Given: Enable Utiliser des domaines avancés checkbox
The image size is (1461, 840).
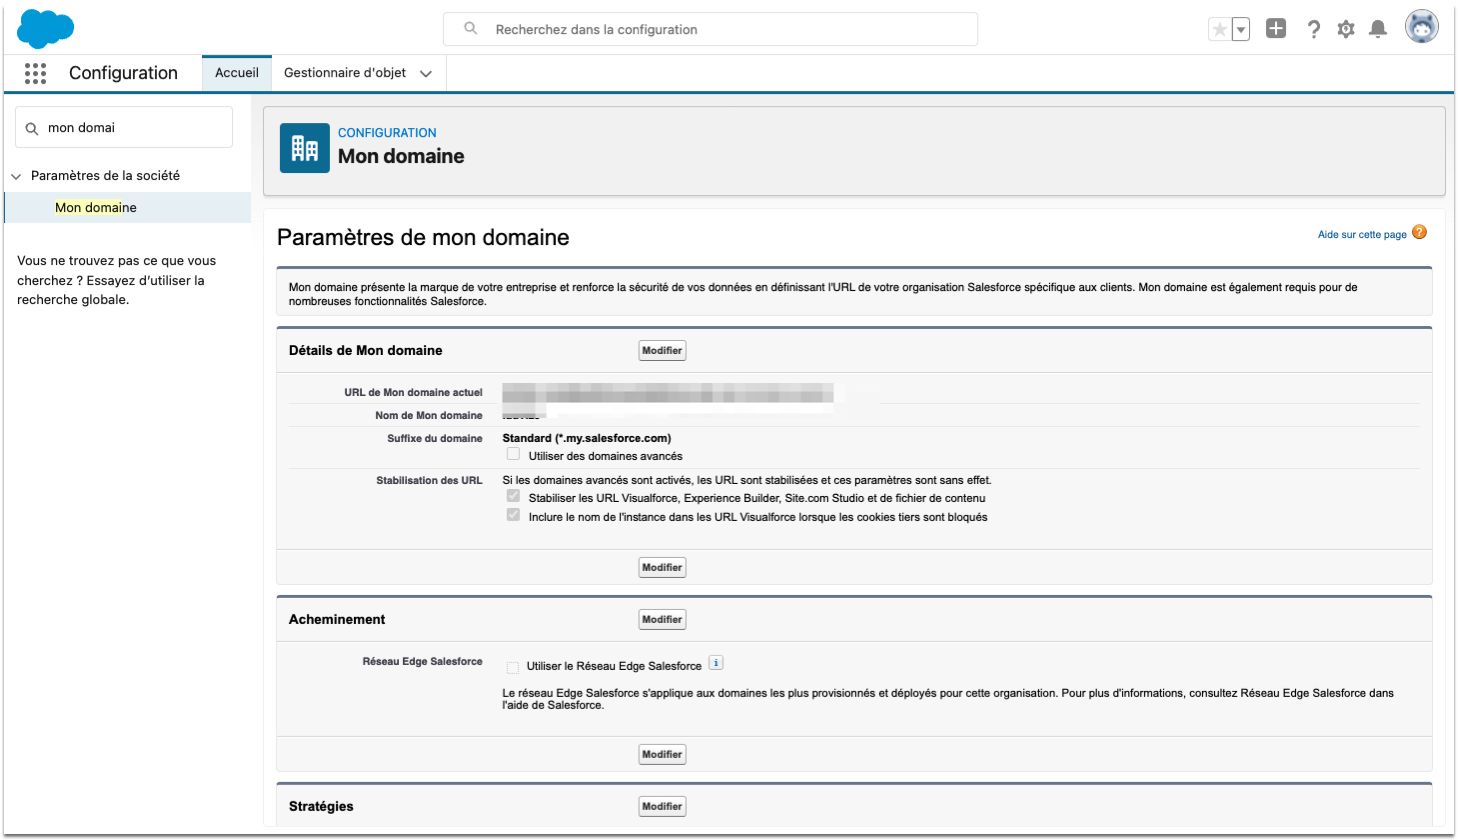Looking at the screenshot, I should tap(513, 455).
